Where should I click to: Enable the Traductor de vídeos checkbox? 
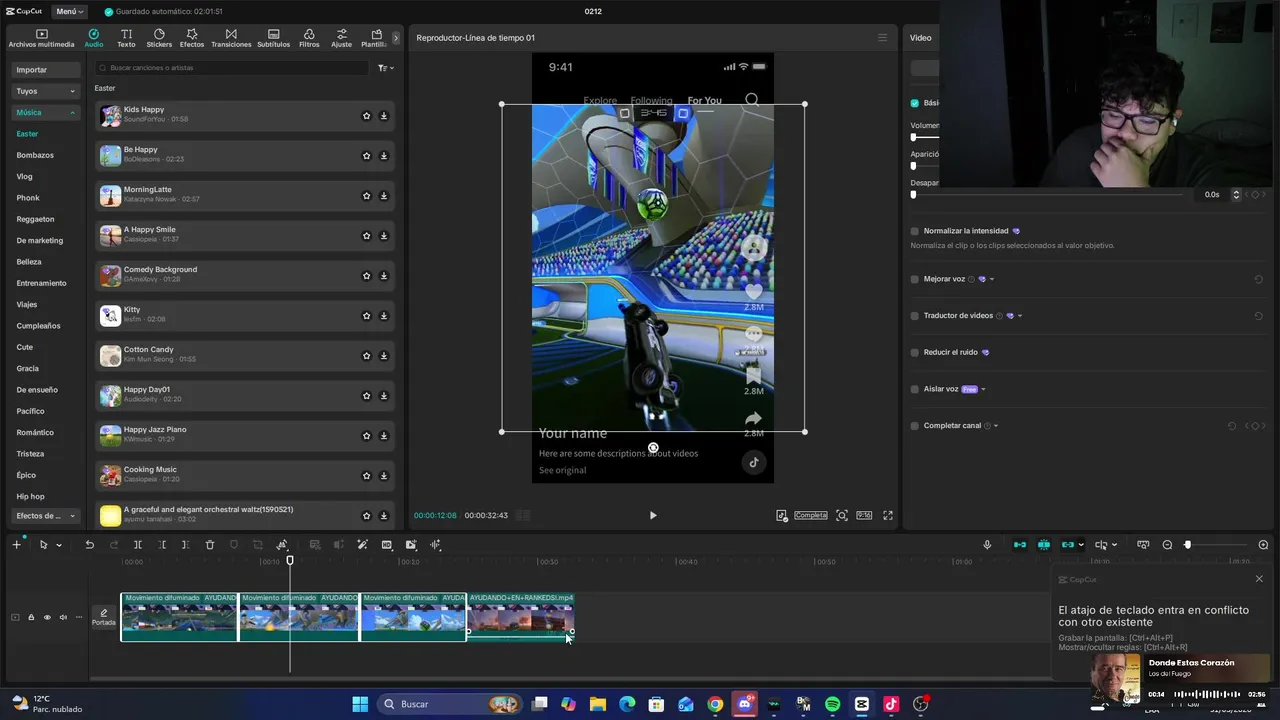[914, 316]
